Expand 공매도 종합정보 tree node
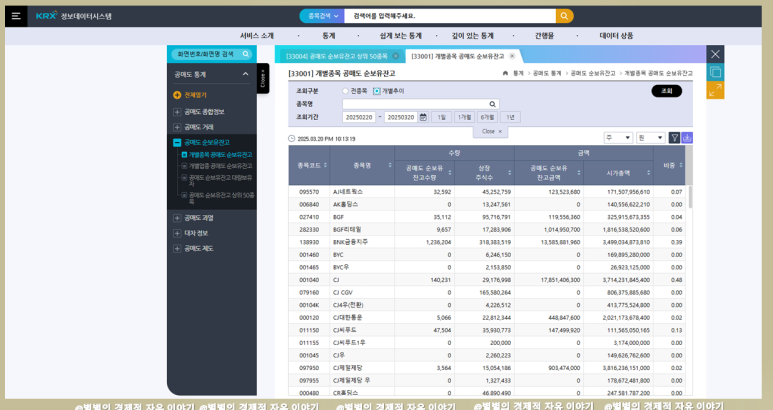The height and width of the screenshot is (410, 773). 177,112
